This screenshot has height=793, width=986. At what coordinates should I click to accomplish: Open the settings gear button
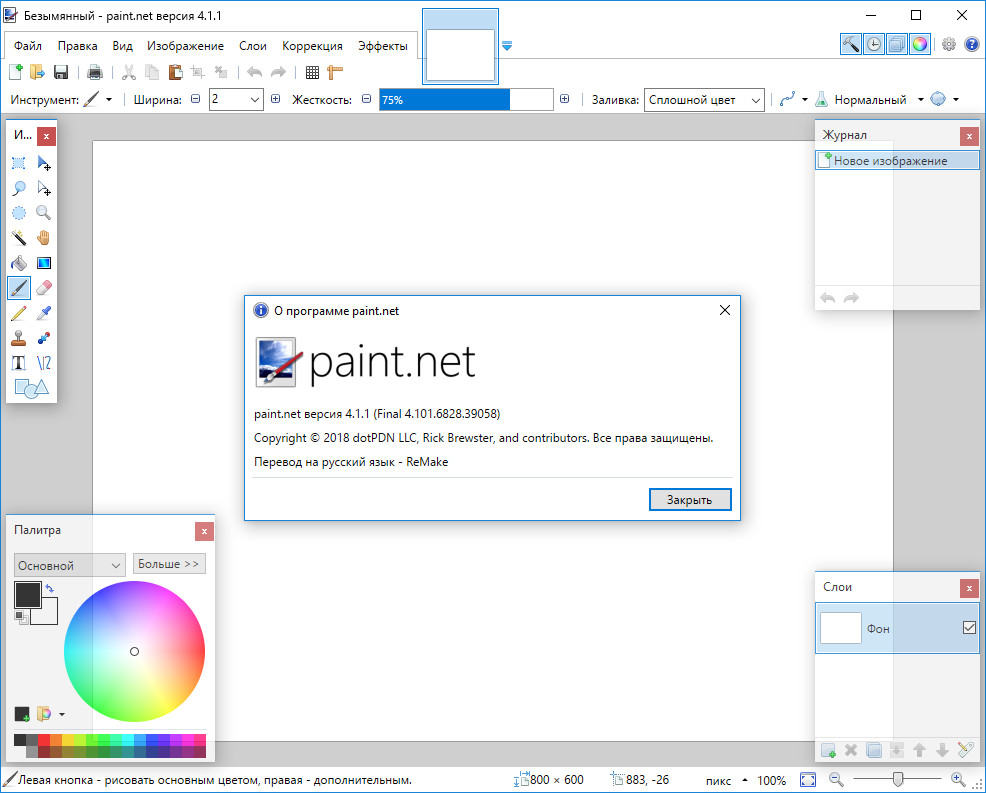(x=949, y=44)
